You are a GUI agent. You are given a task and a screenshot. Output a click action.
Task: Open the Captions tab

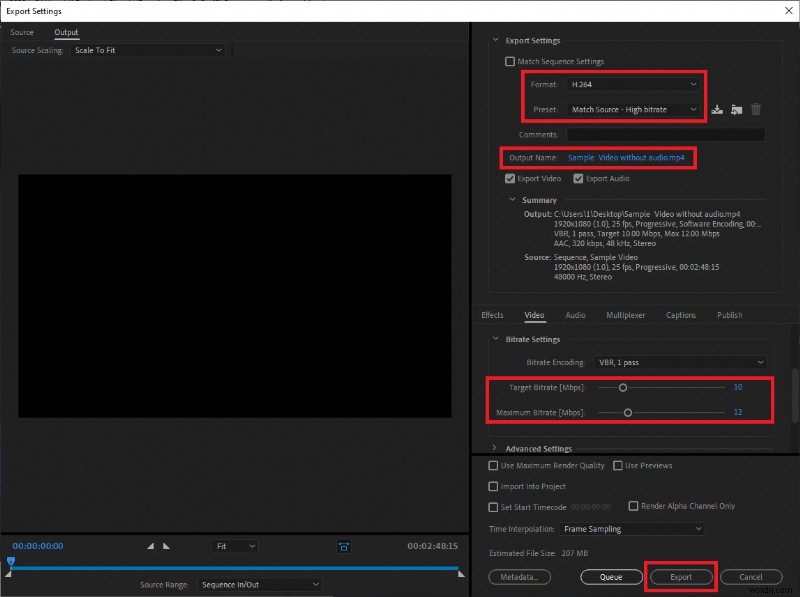pos(681,315)
